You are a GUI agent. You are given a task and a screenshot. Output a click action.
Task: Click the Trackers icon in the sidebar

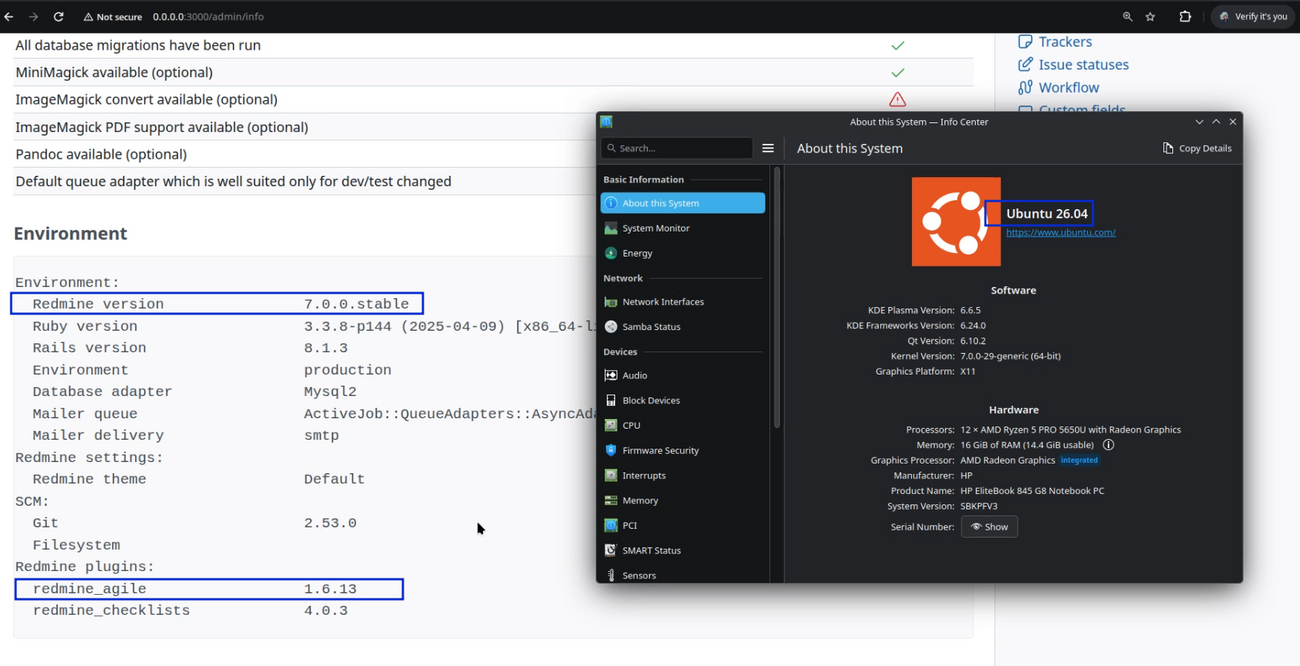1025,42
